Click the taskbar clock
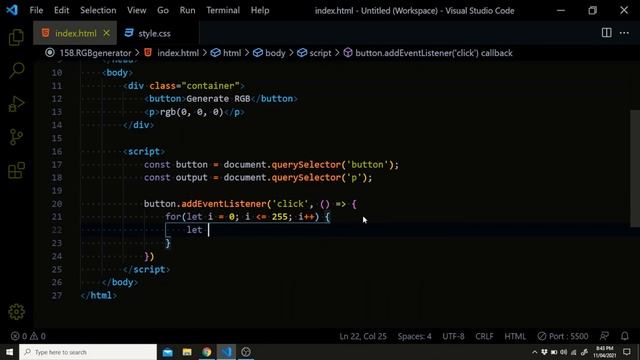 604,352
